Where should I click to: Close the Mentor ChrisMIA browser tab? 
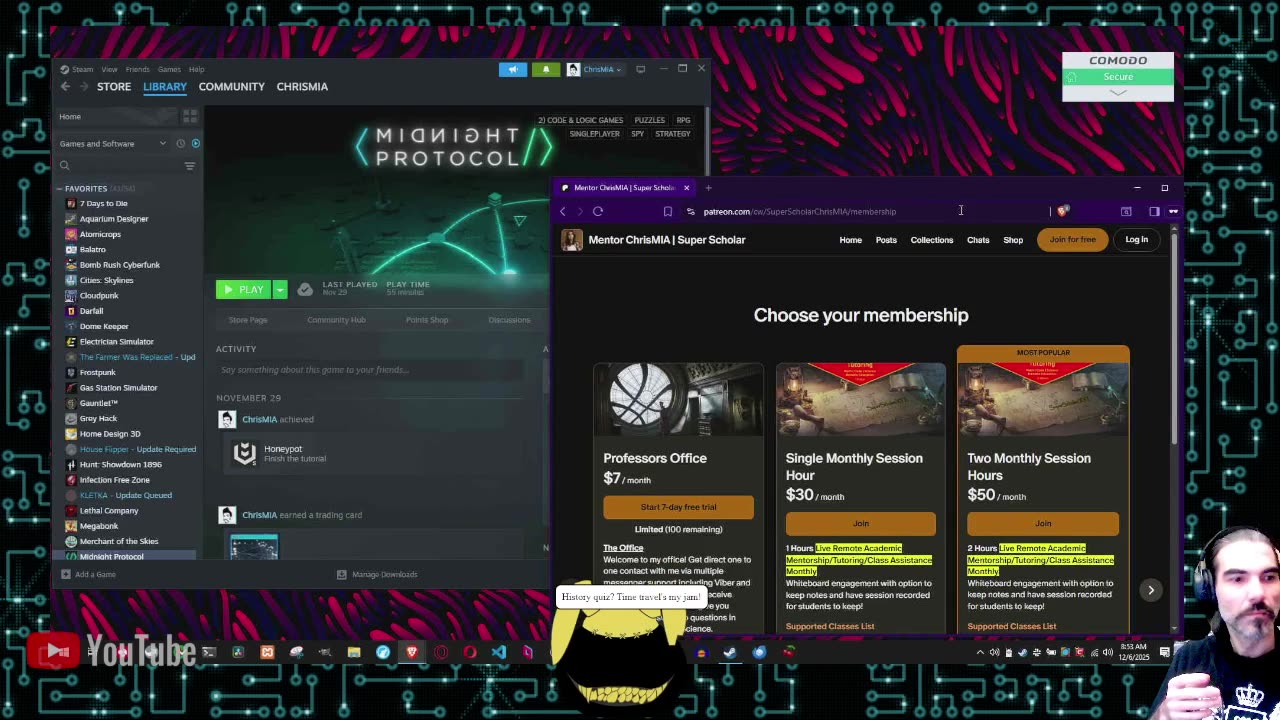coord(686,188)
